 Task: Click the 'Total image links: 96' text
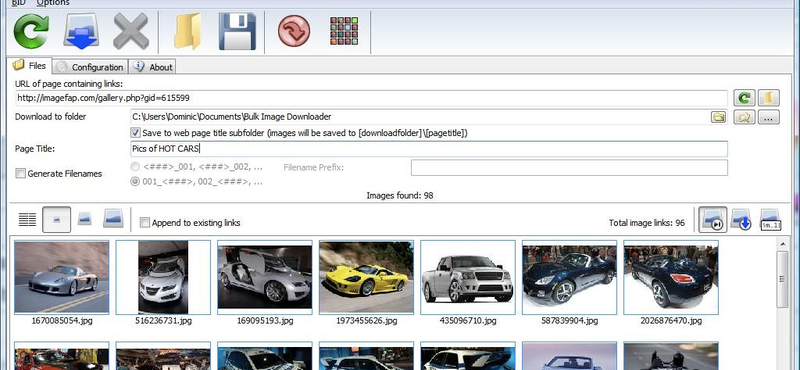point(647,223)
